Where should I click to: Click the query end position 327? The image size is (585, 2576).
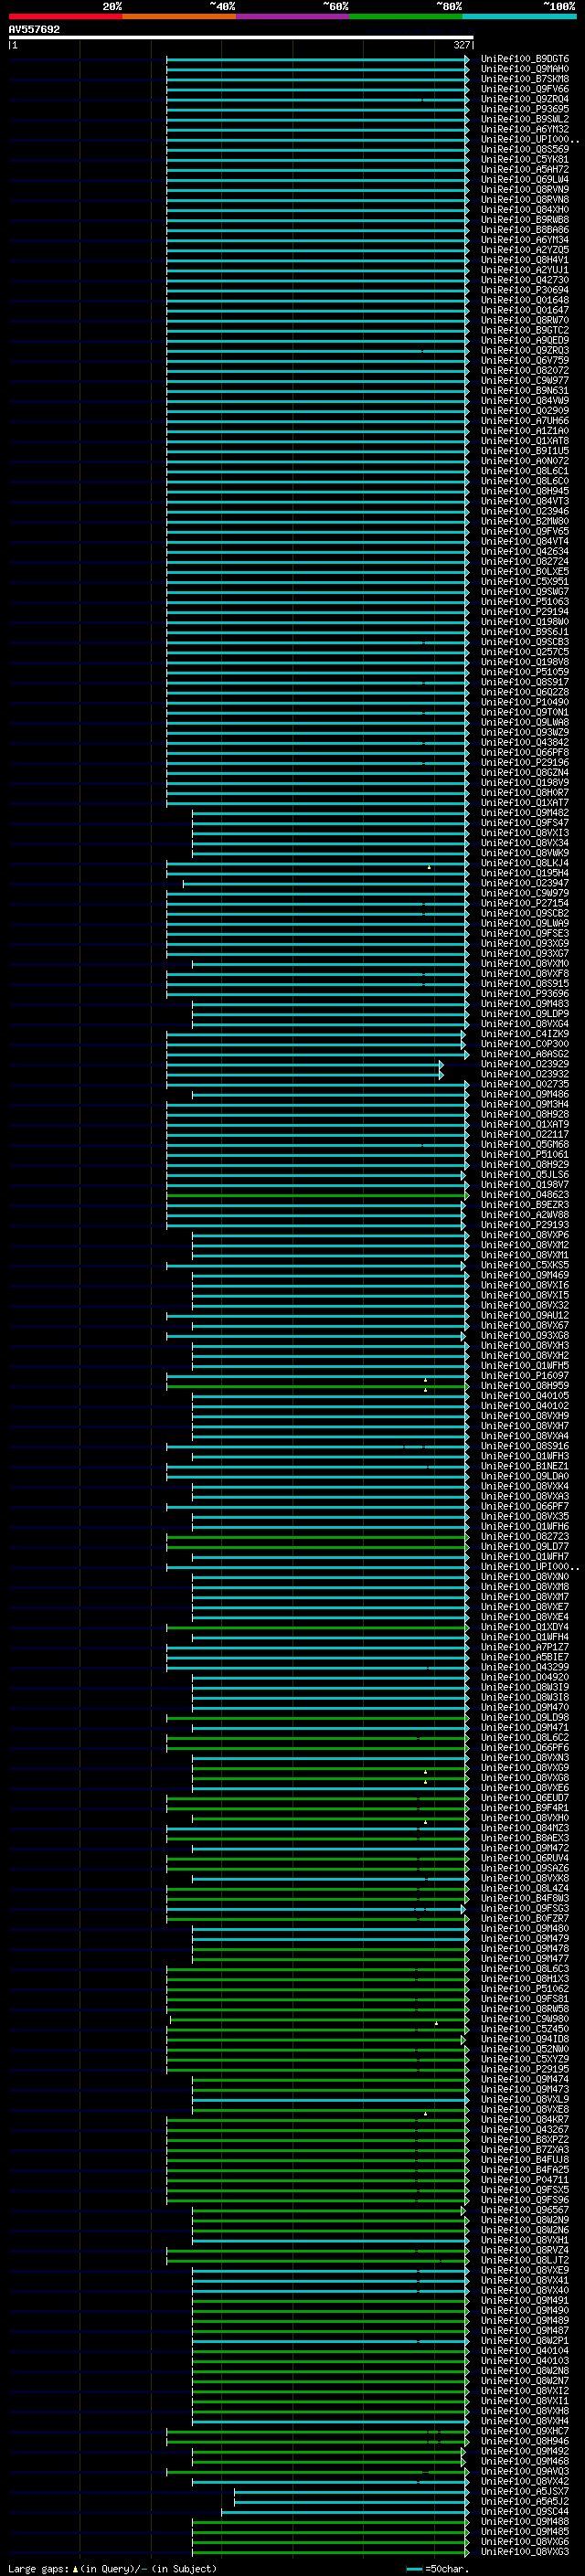(462, 45)
